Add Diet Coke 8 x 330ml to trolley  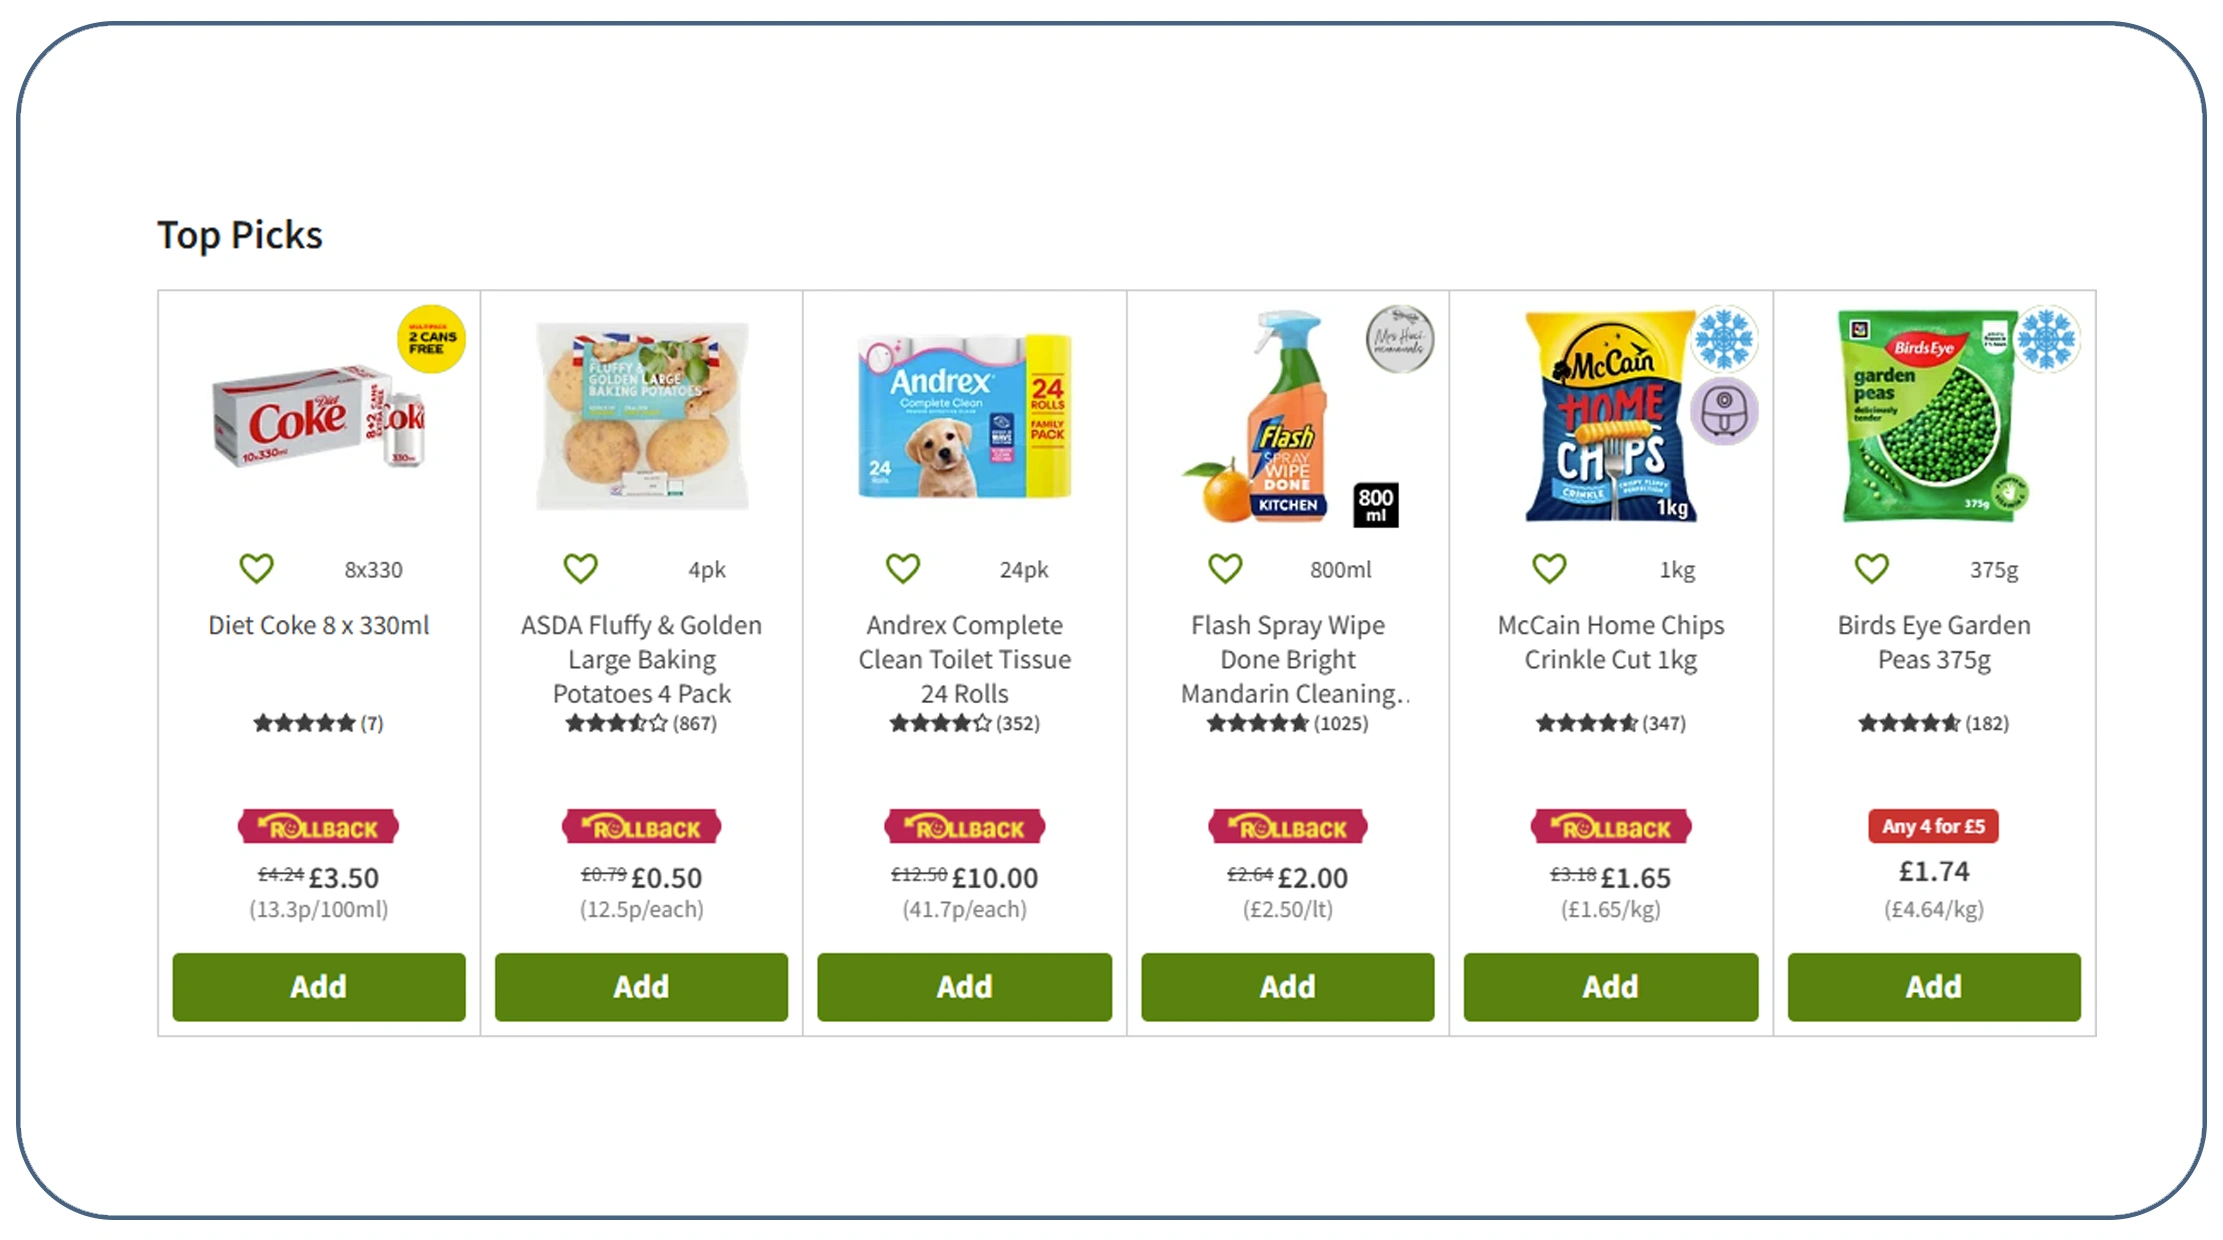318,987
